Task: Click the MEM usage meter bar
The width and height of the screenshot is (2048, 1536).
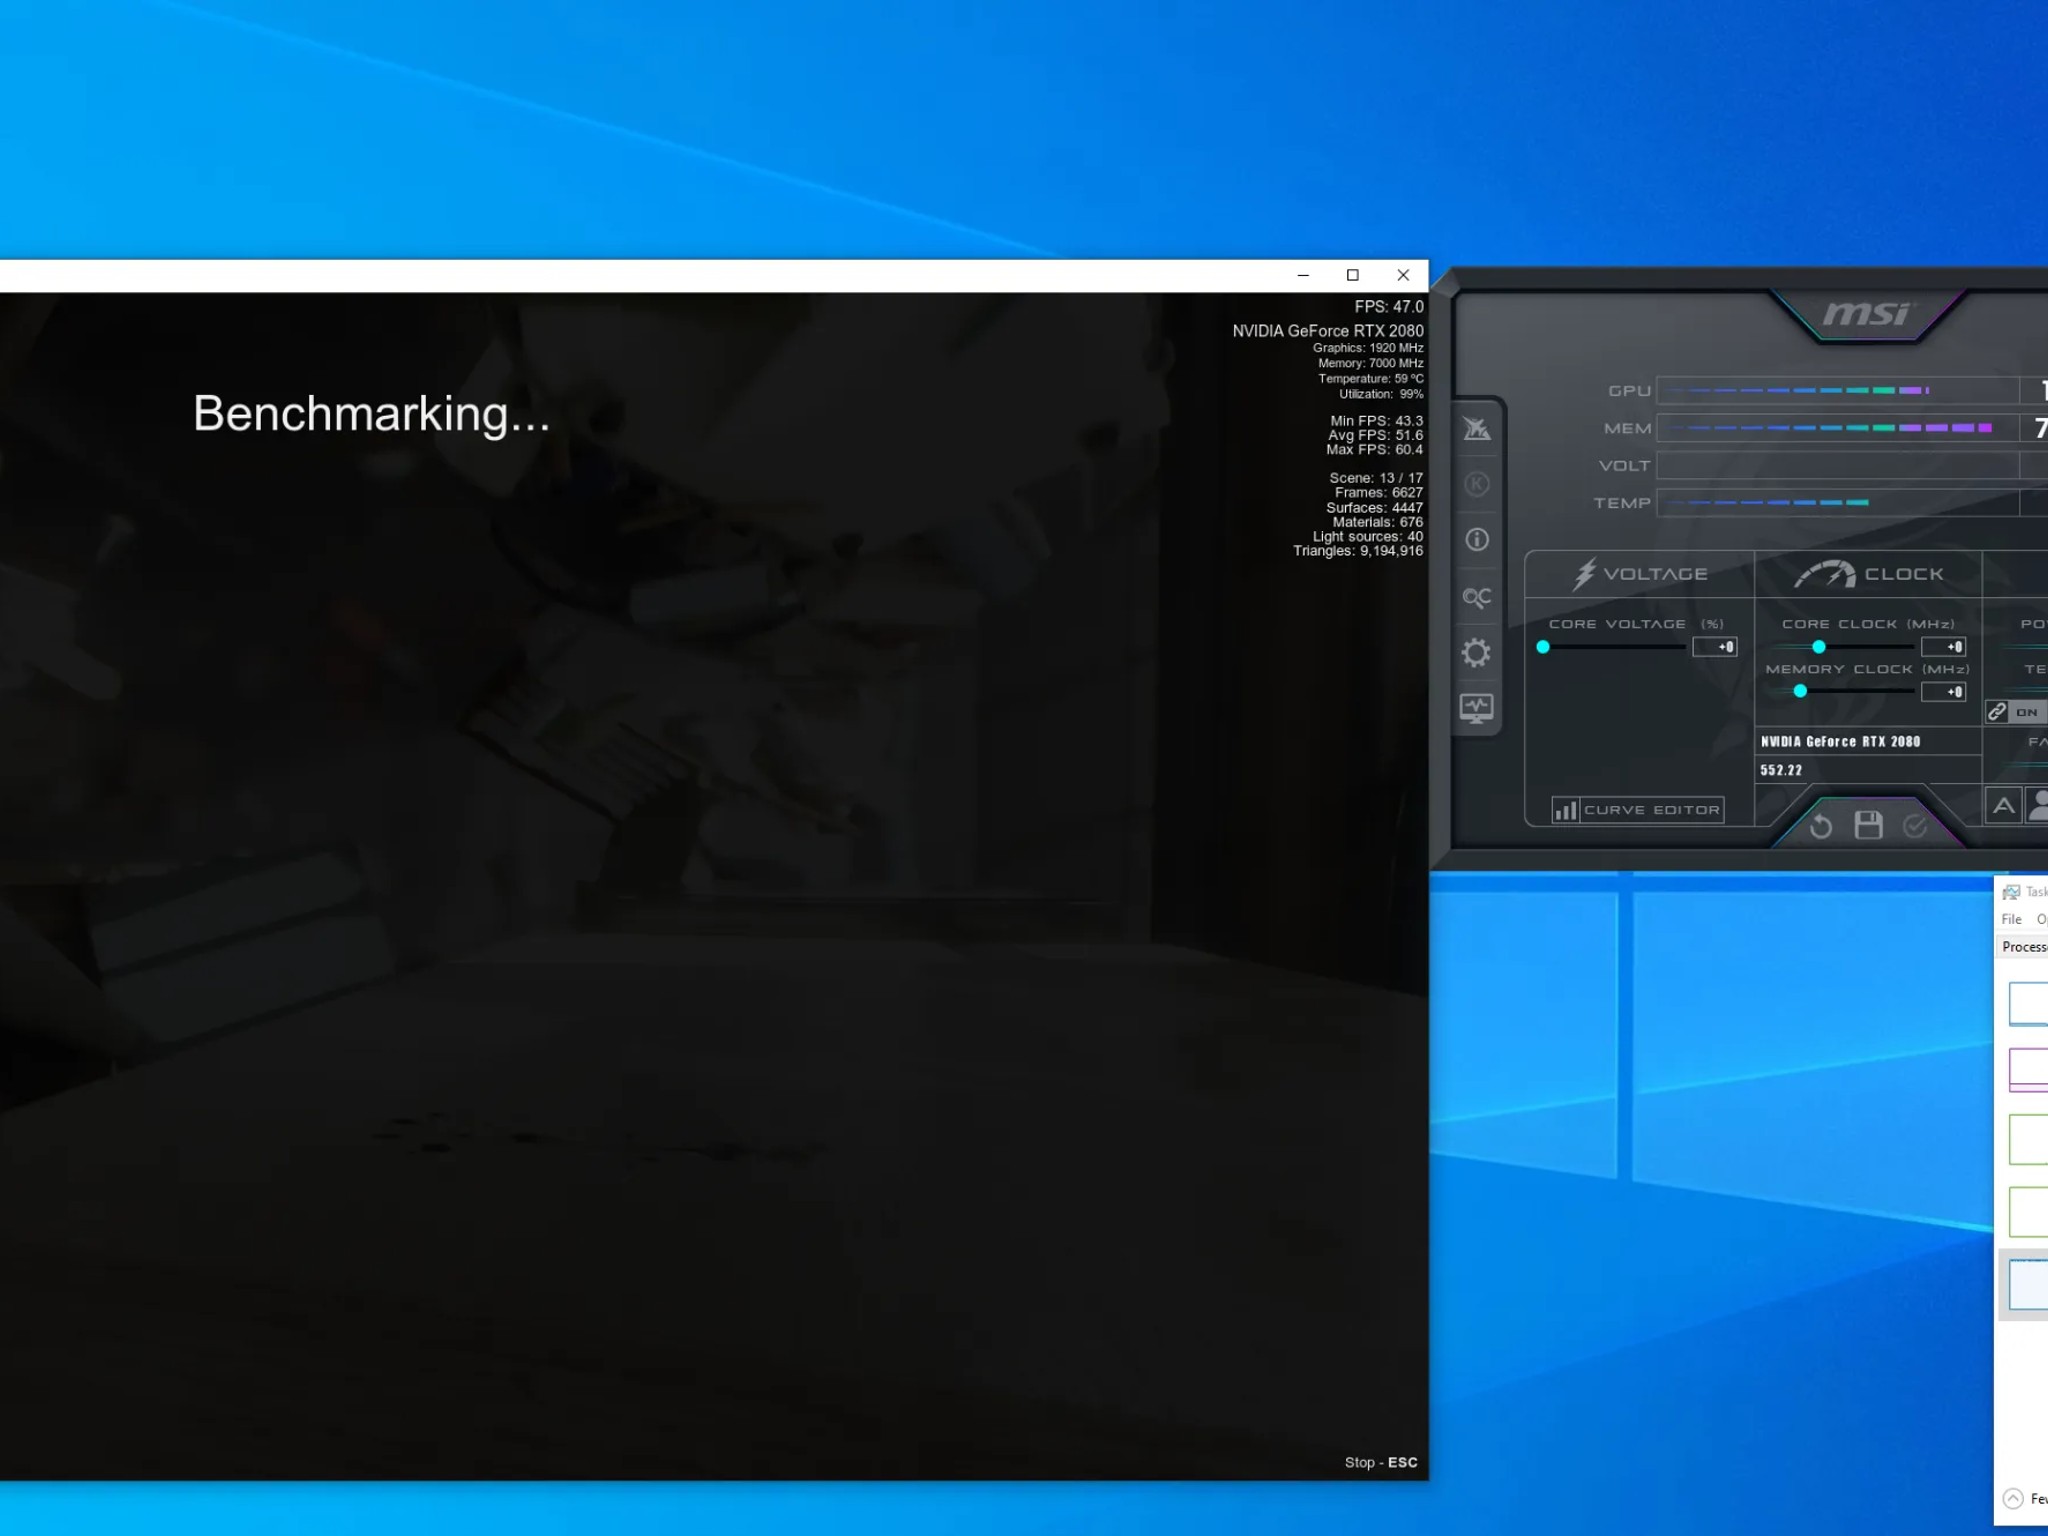Action: tap(1838, 428)
